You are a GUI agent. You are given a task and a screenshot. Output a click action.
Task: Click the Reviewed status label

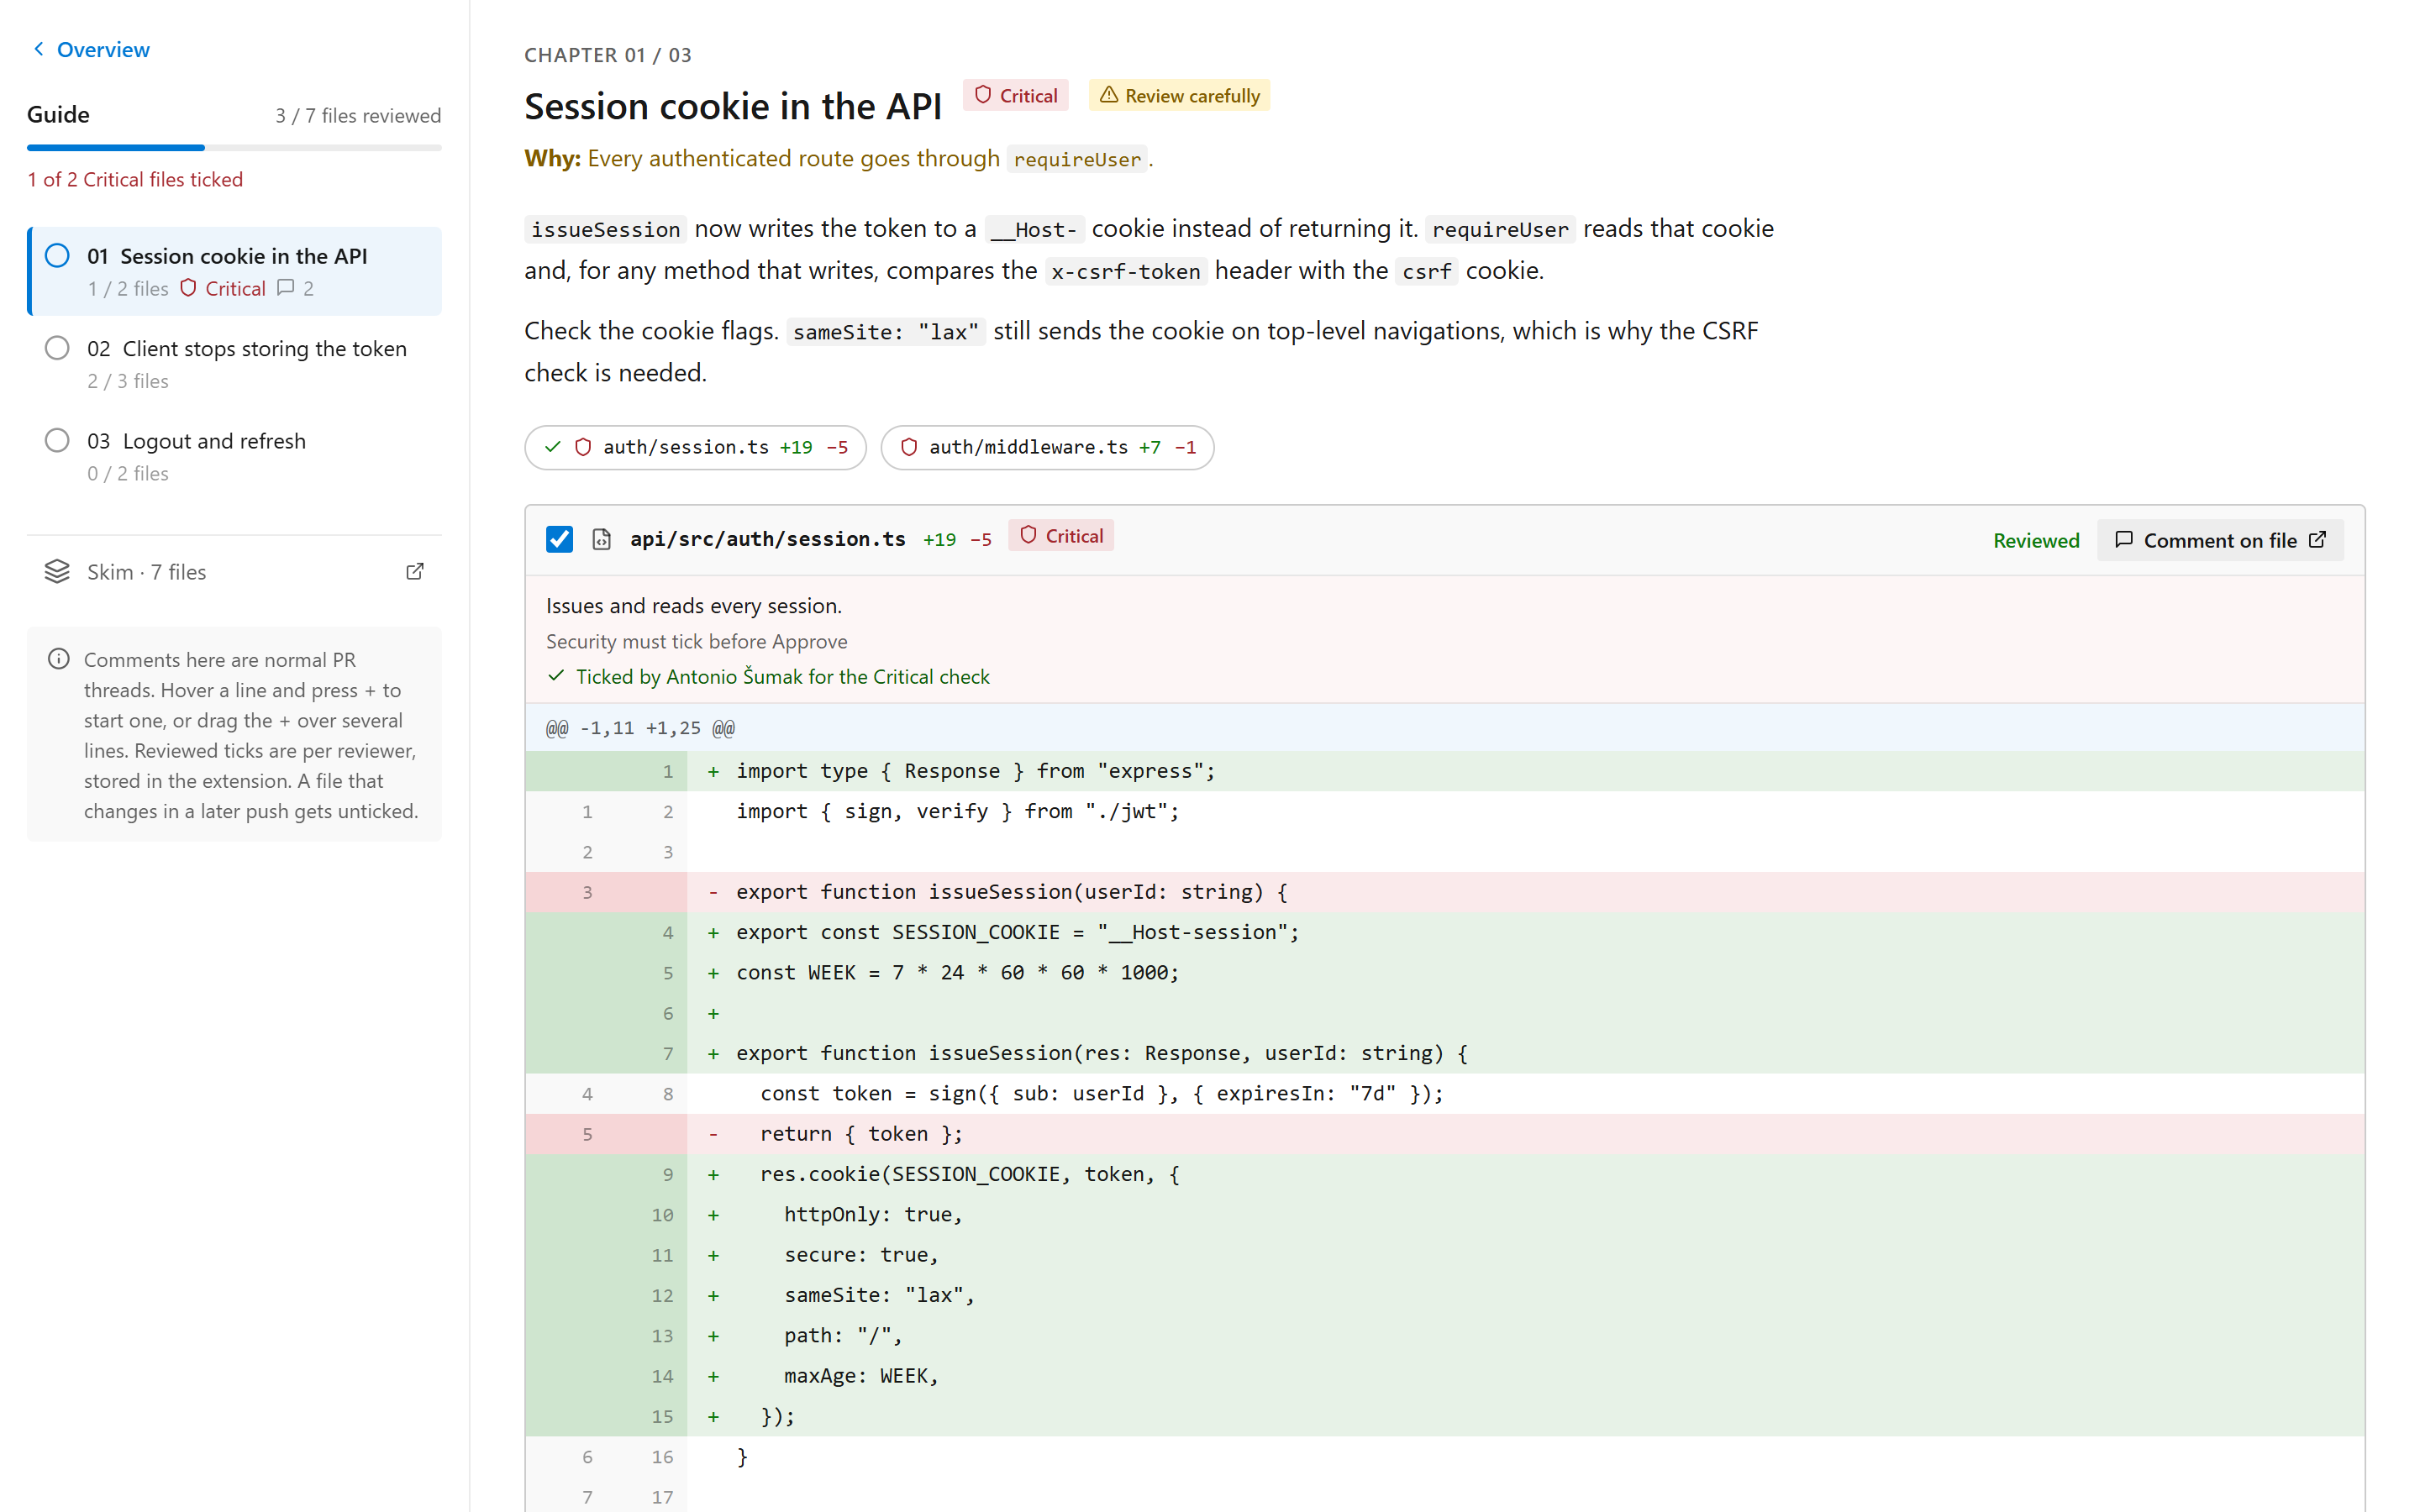2036,541
